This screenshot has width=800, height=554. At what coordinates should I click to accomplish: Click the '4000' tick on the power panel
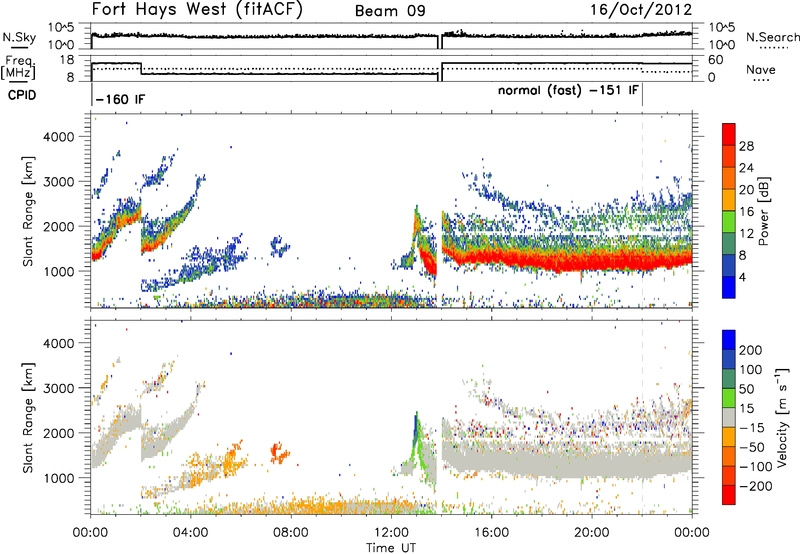pyautogui.click(x=58, y=137)
